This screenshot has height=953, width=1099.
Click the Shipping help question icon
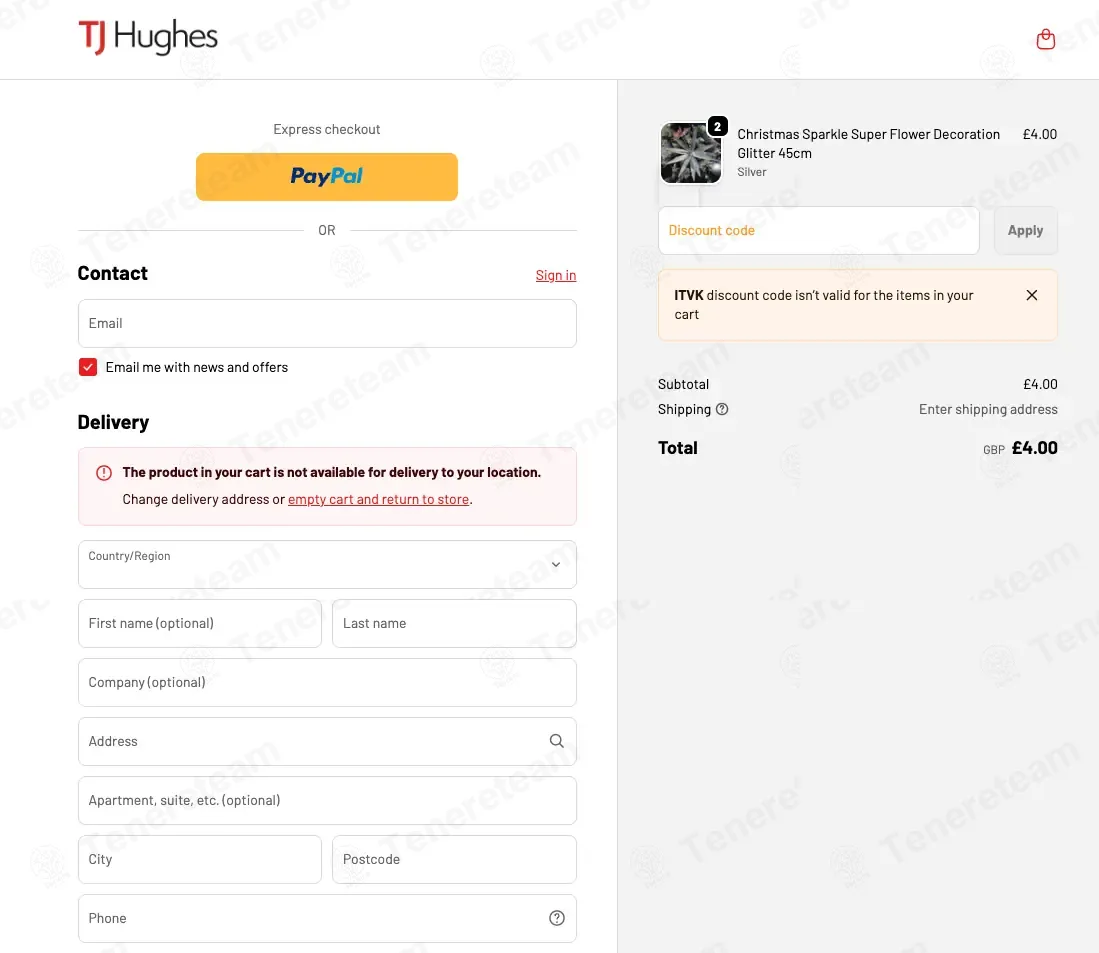click(722, 409)
